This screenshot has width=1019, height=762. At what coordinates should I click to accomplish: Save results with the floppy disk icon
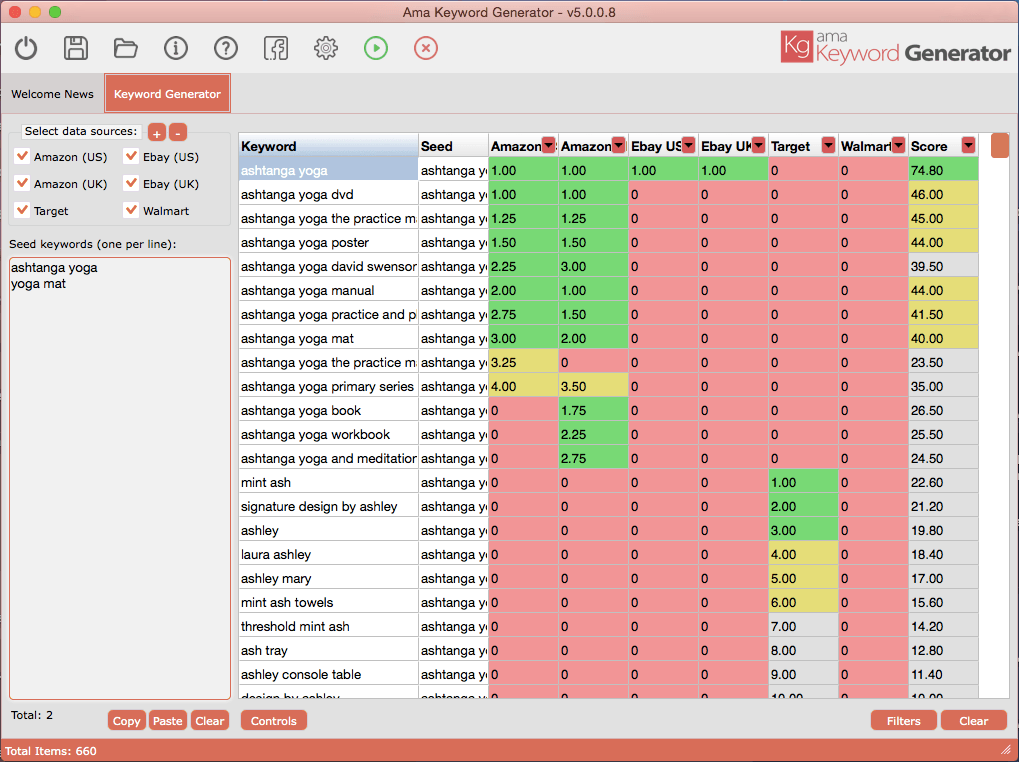coord(76,48)
